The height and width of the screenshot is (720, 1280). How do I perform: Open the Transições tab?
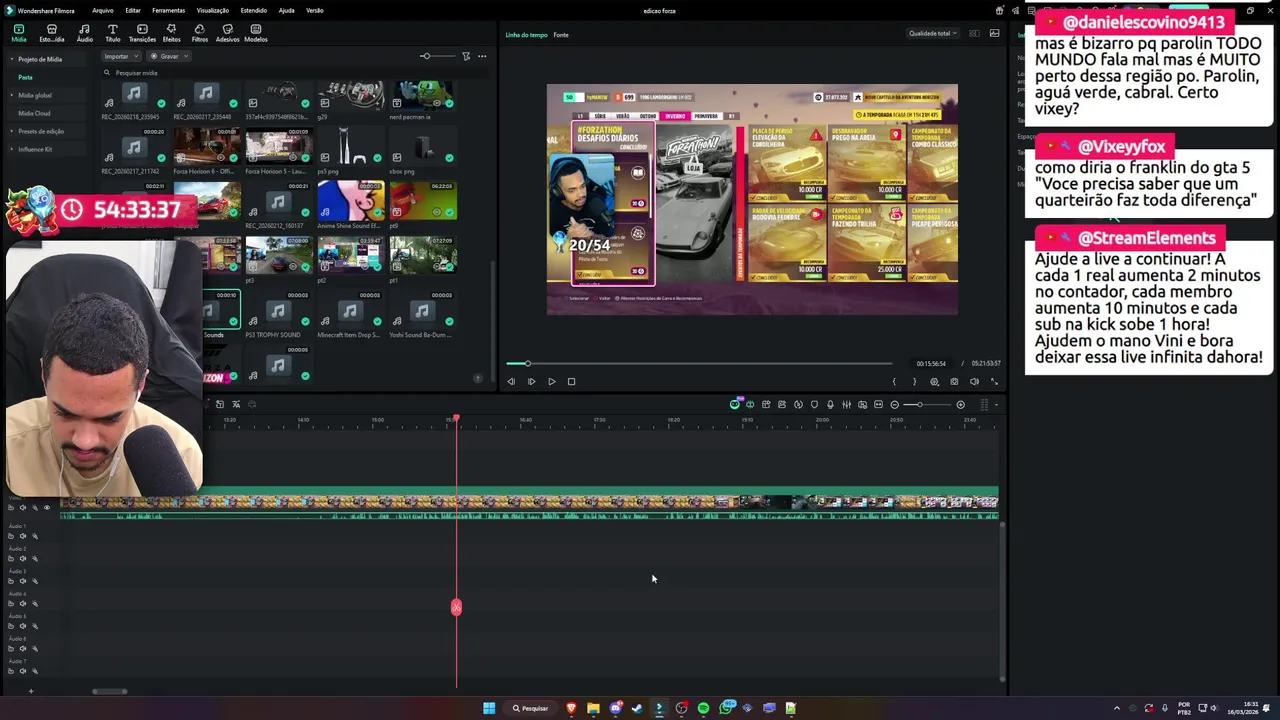click(x=142, y=34)
